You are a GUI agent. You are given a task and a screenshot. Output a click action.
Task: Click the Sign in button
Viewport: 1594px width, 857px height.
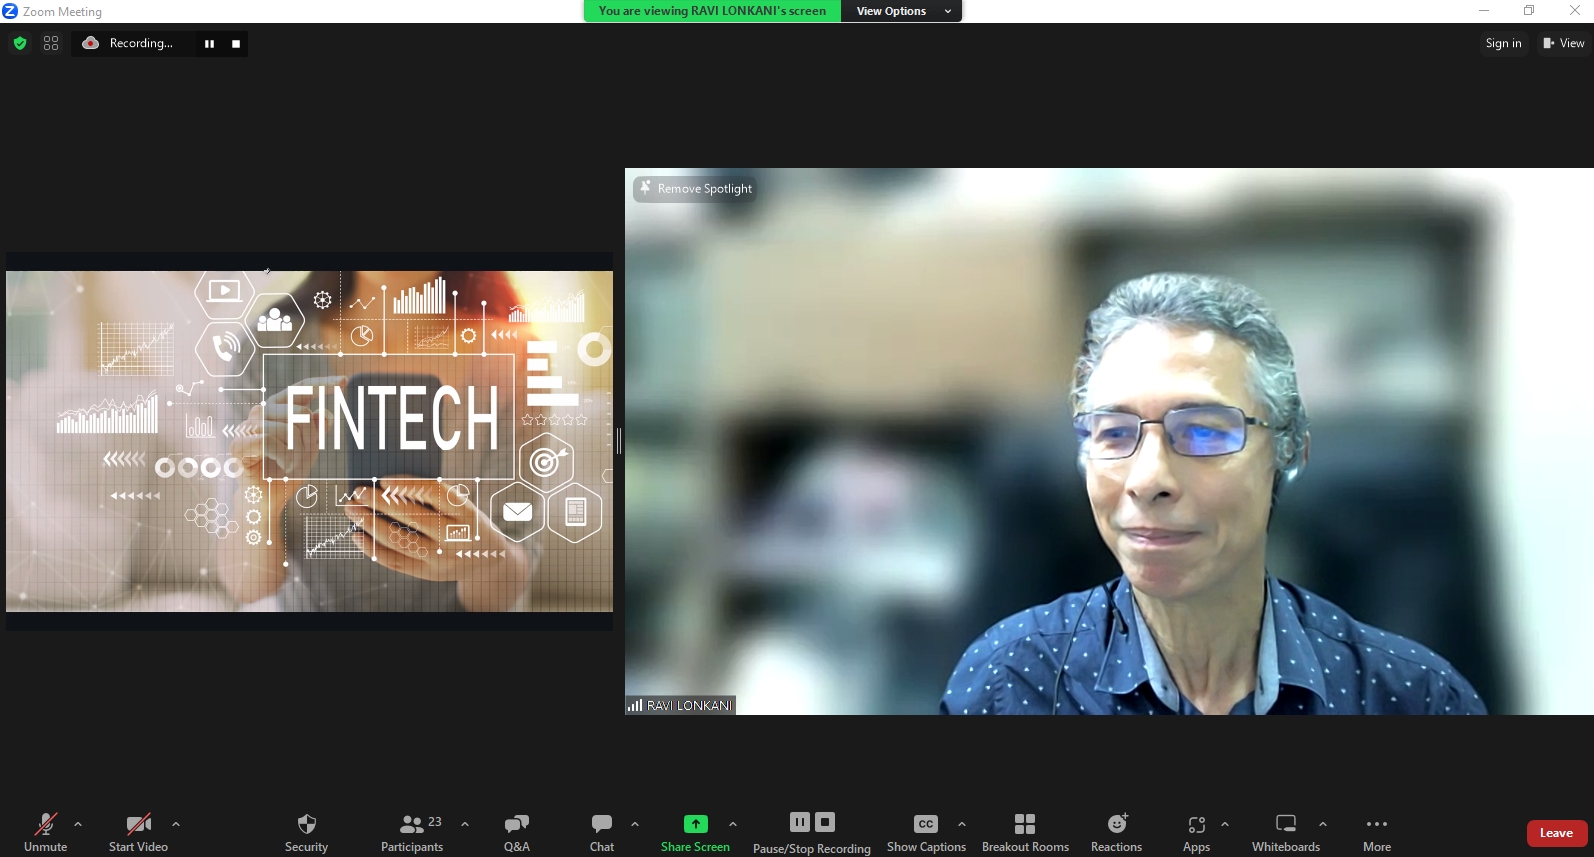tap(1503, 43)
